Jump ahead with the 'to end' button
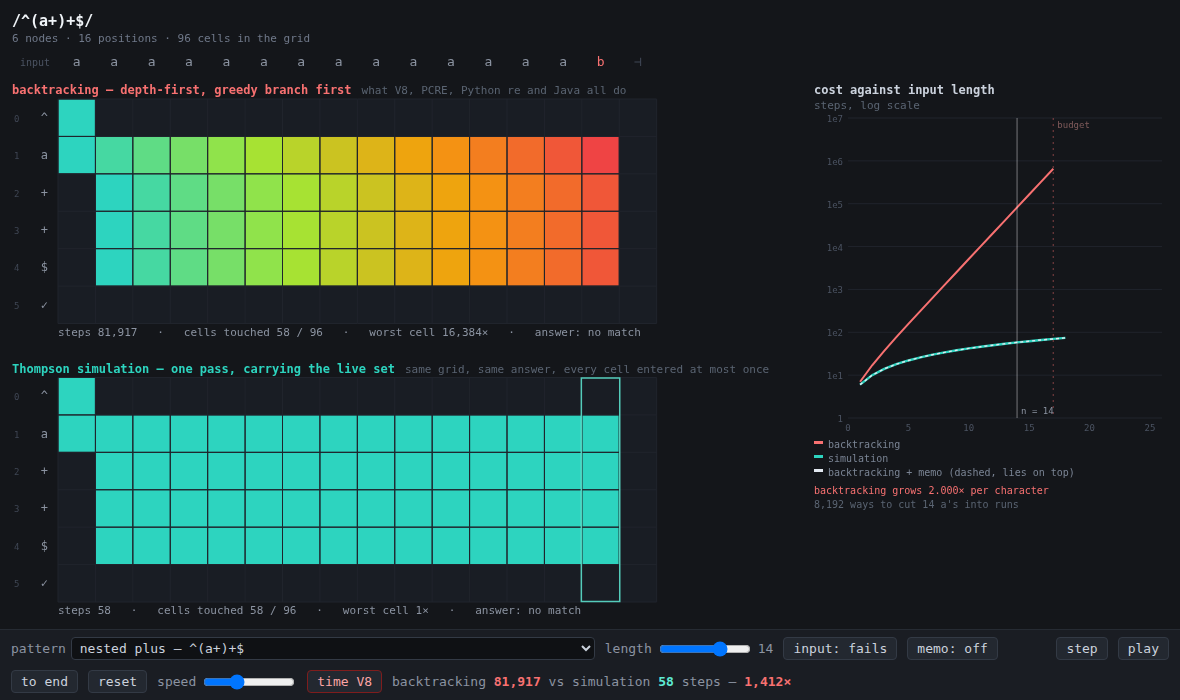 [44, 681]
